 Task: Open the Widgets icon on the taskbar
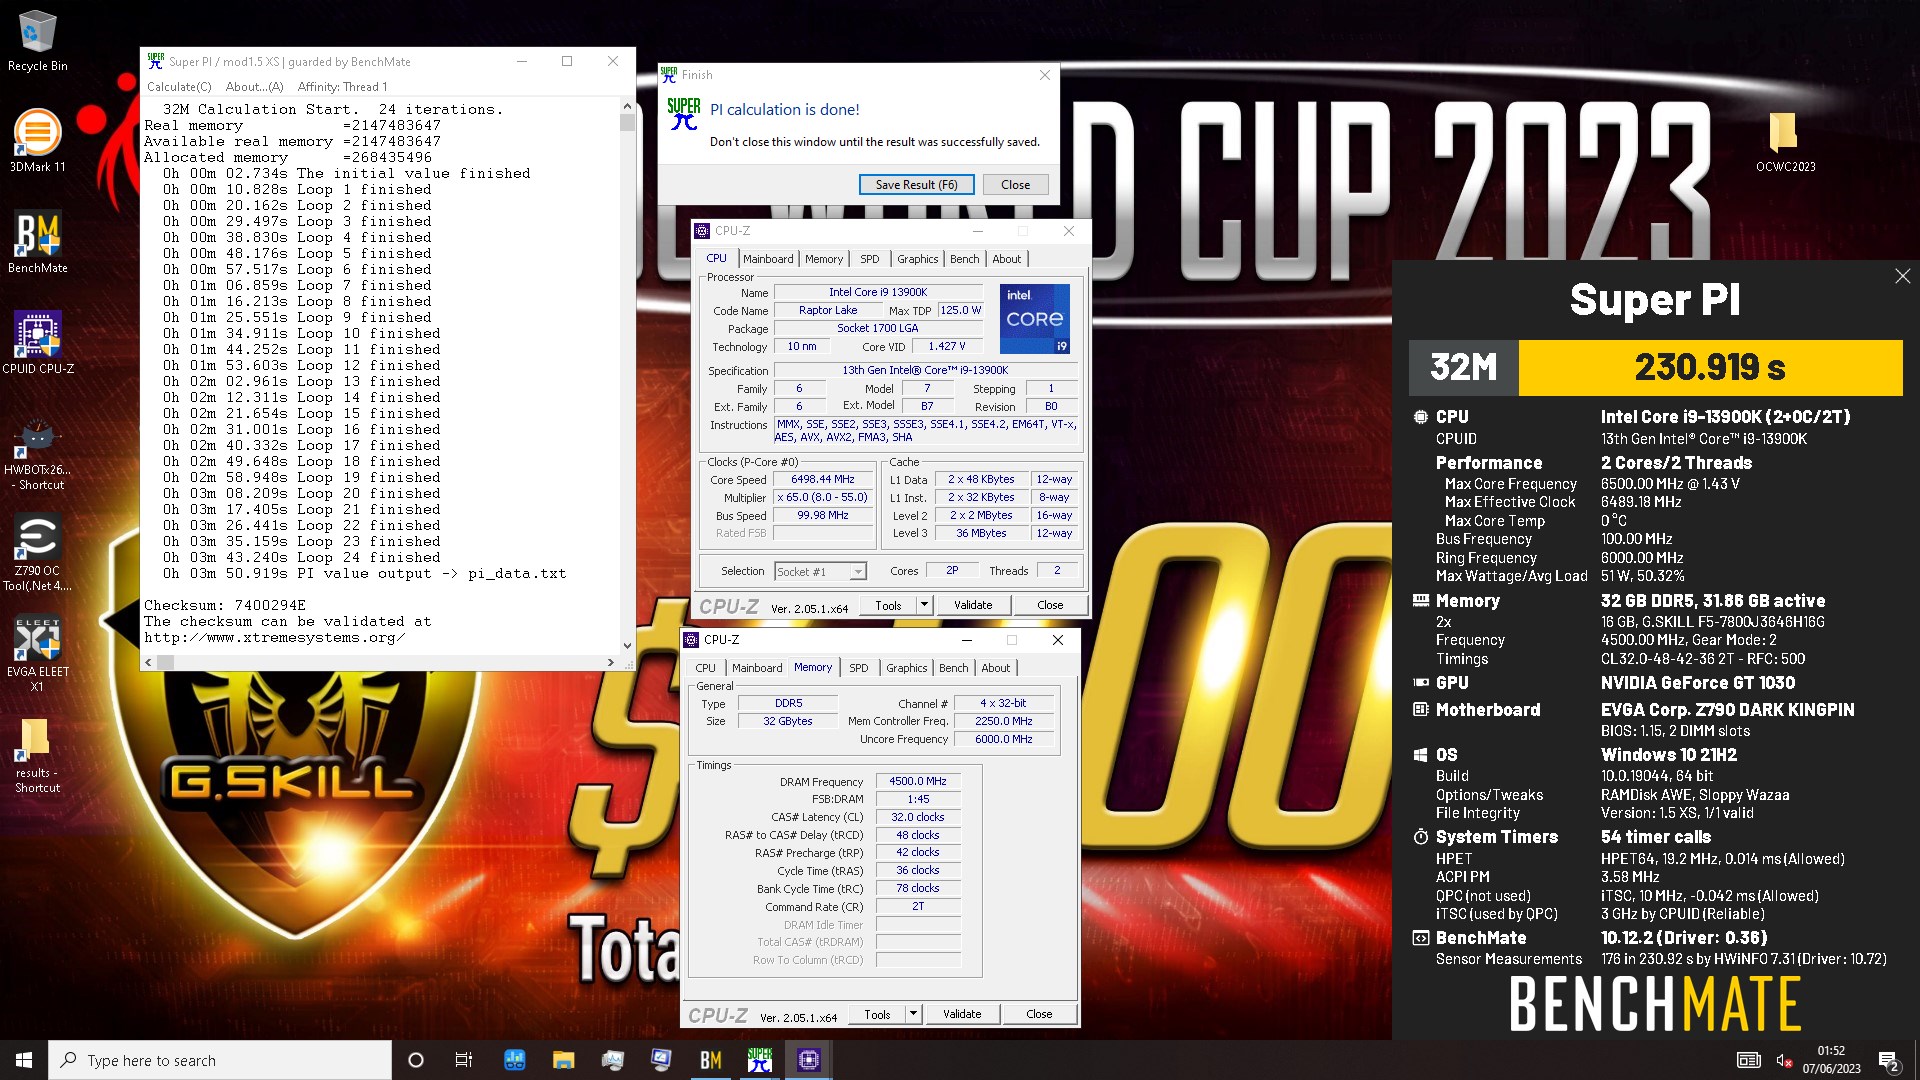coord(515,1060)
